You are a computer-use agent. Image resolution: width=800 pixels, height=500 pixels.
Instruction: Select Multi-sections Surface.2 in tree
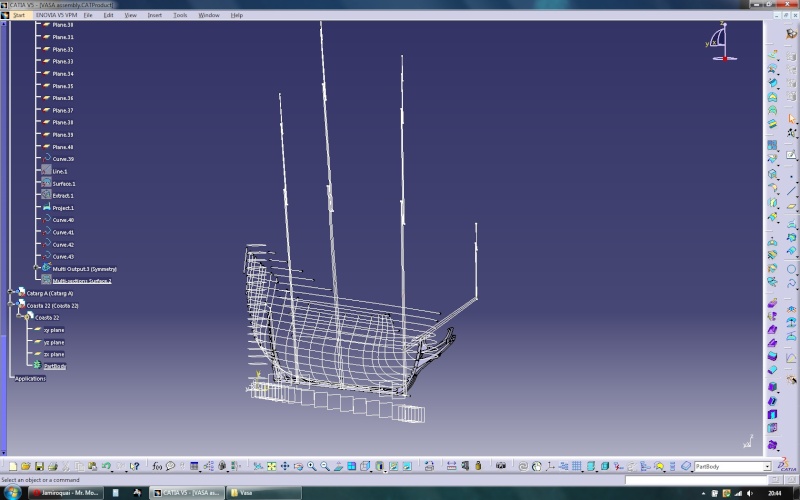pos(82,281)
